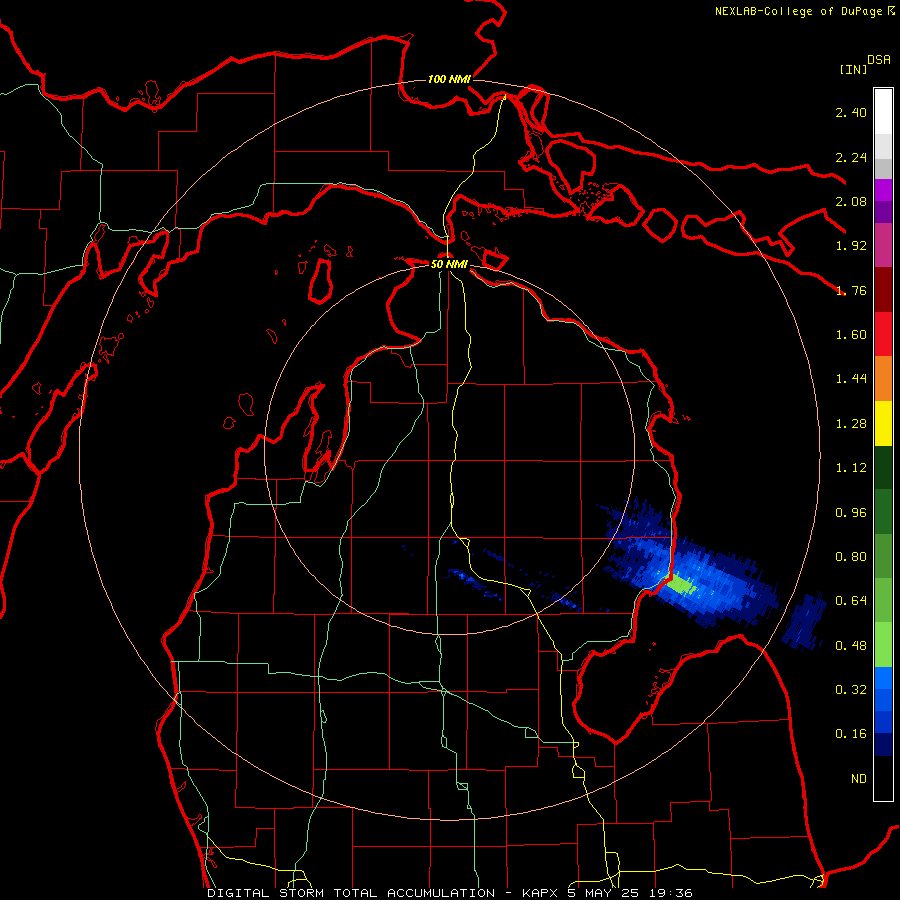Click the 1.60 legend value
900x900 pixels.
[851, 335]
